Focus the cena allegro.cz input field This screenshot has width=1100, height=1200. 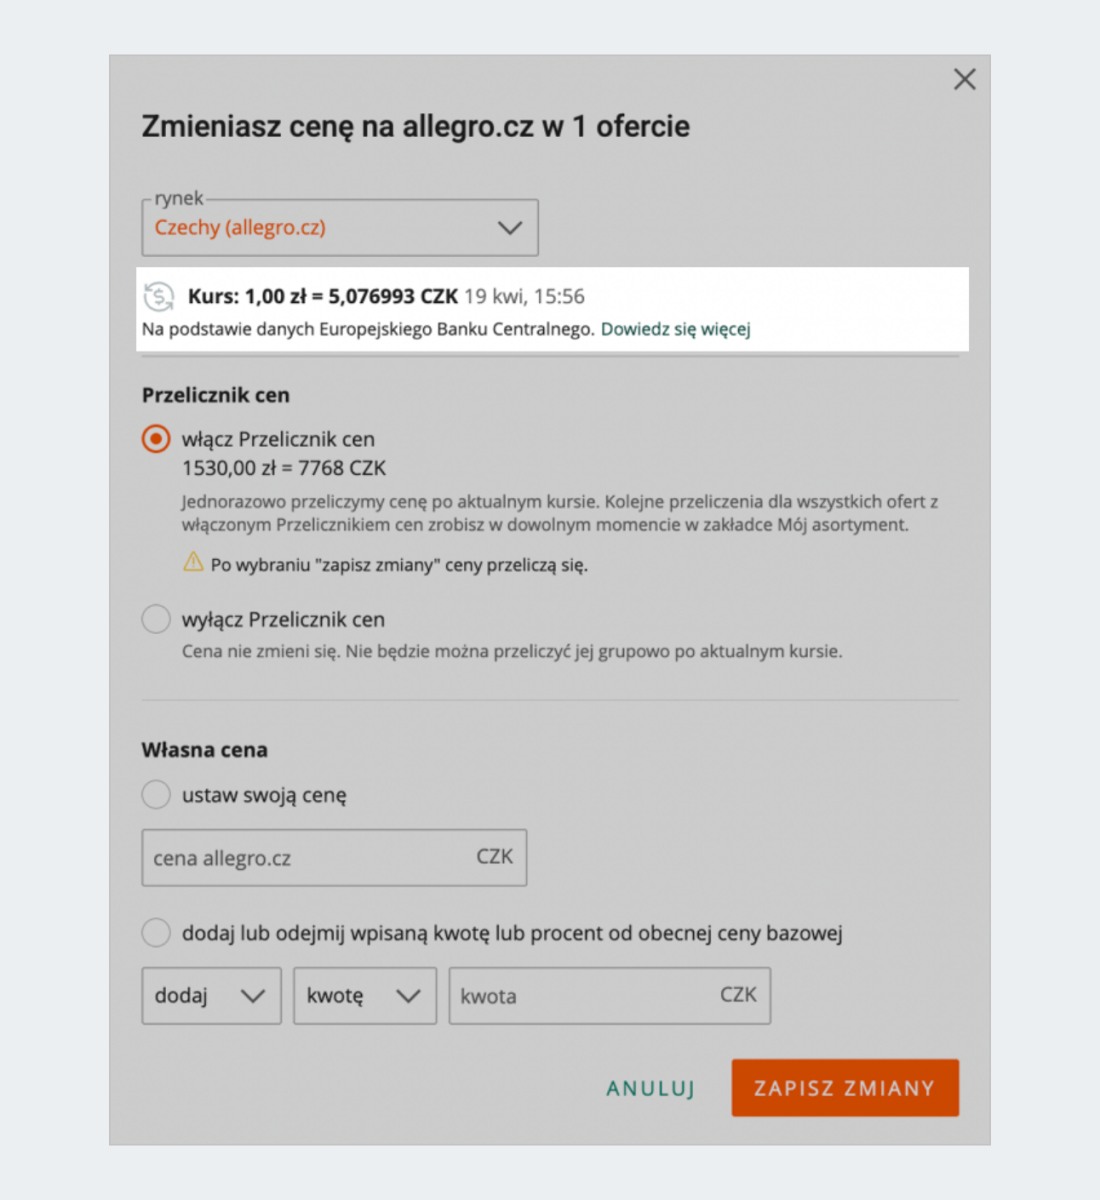point(310,858)
